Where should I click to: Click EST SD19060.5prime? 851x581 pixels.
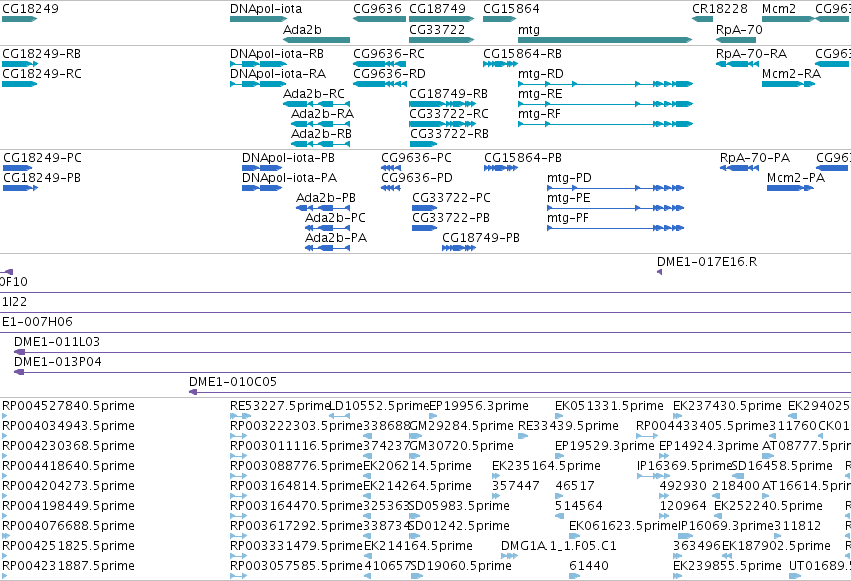pyautogui.click(x=461, y=566)
